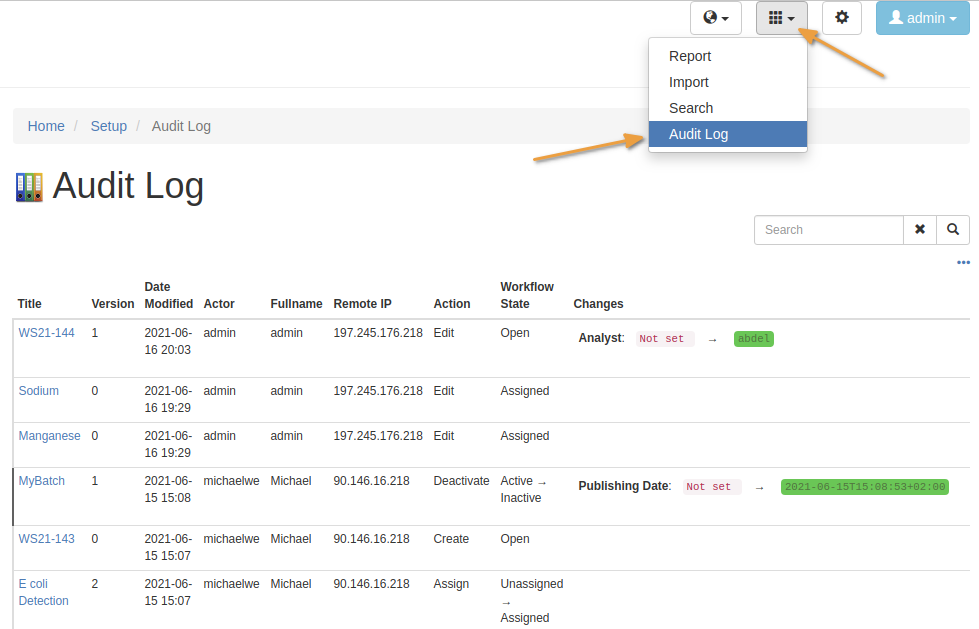Open the globe language dropdown
The width and height of the screenshot is (979, 629).
click(x=716, y=18)
